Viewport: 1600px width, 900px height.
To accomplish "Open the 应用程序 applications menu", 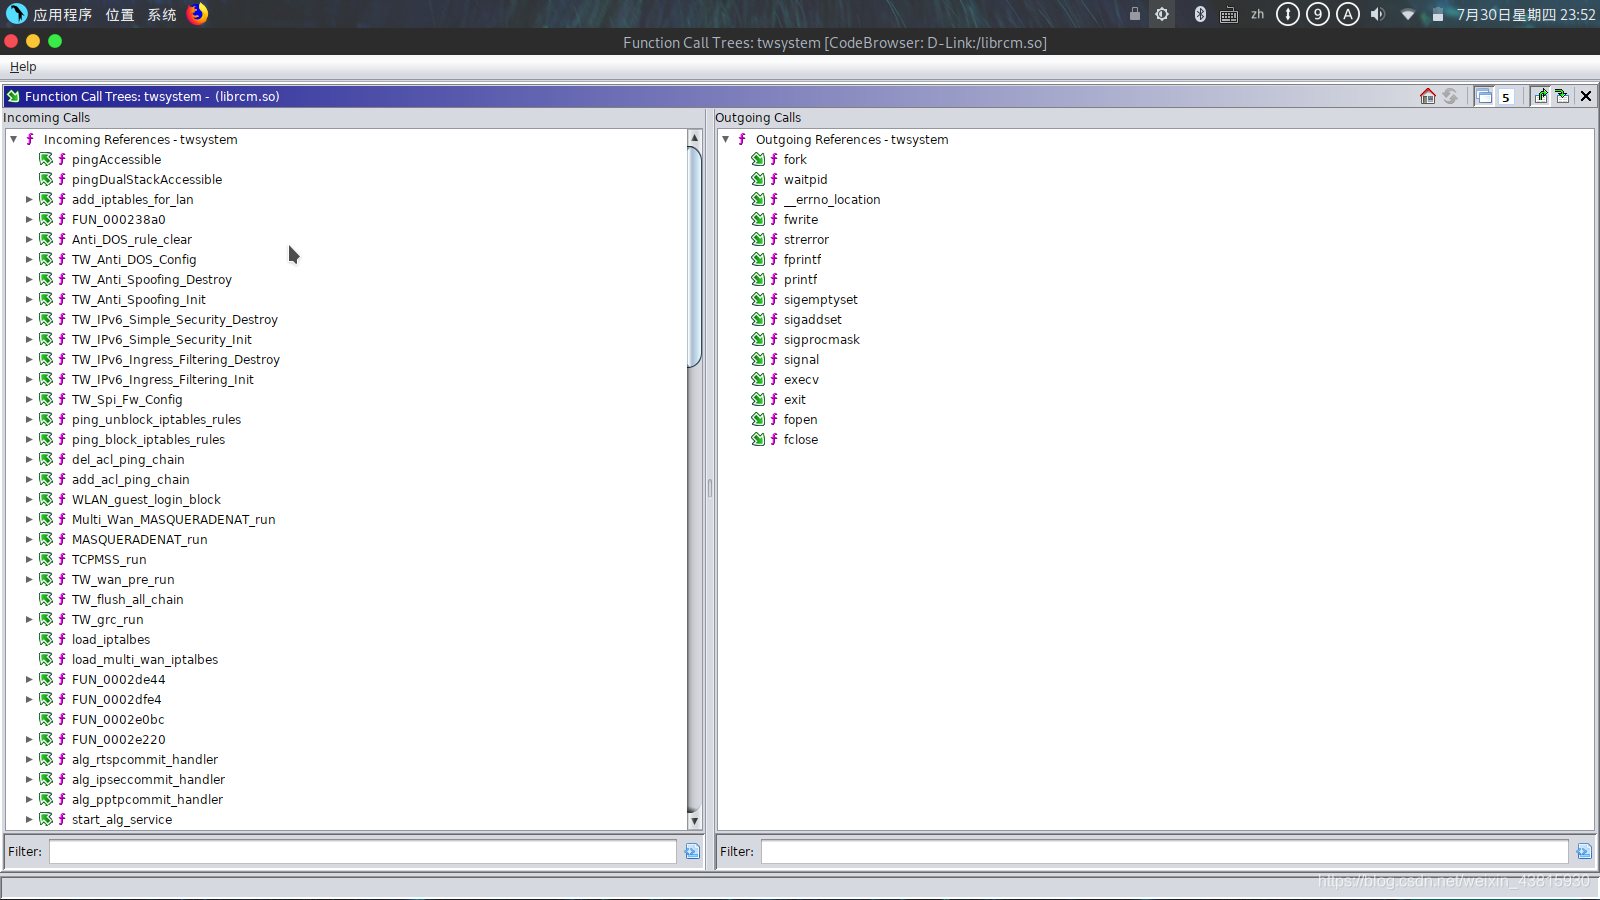I will click(x=62, y=14).
